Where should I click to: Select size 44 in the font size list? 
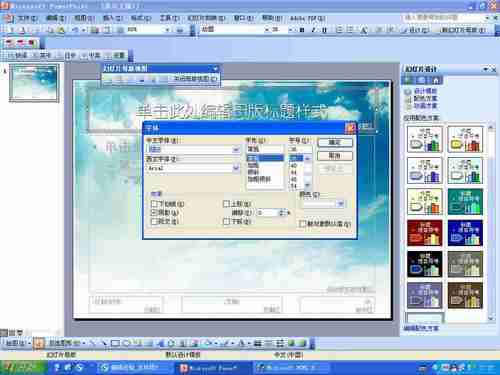coord(294,172)
